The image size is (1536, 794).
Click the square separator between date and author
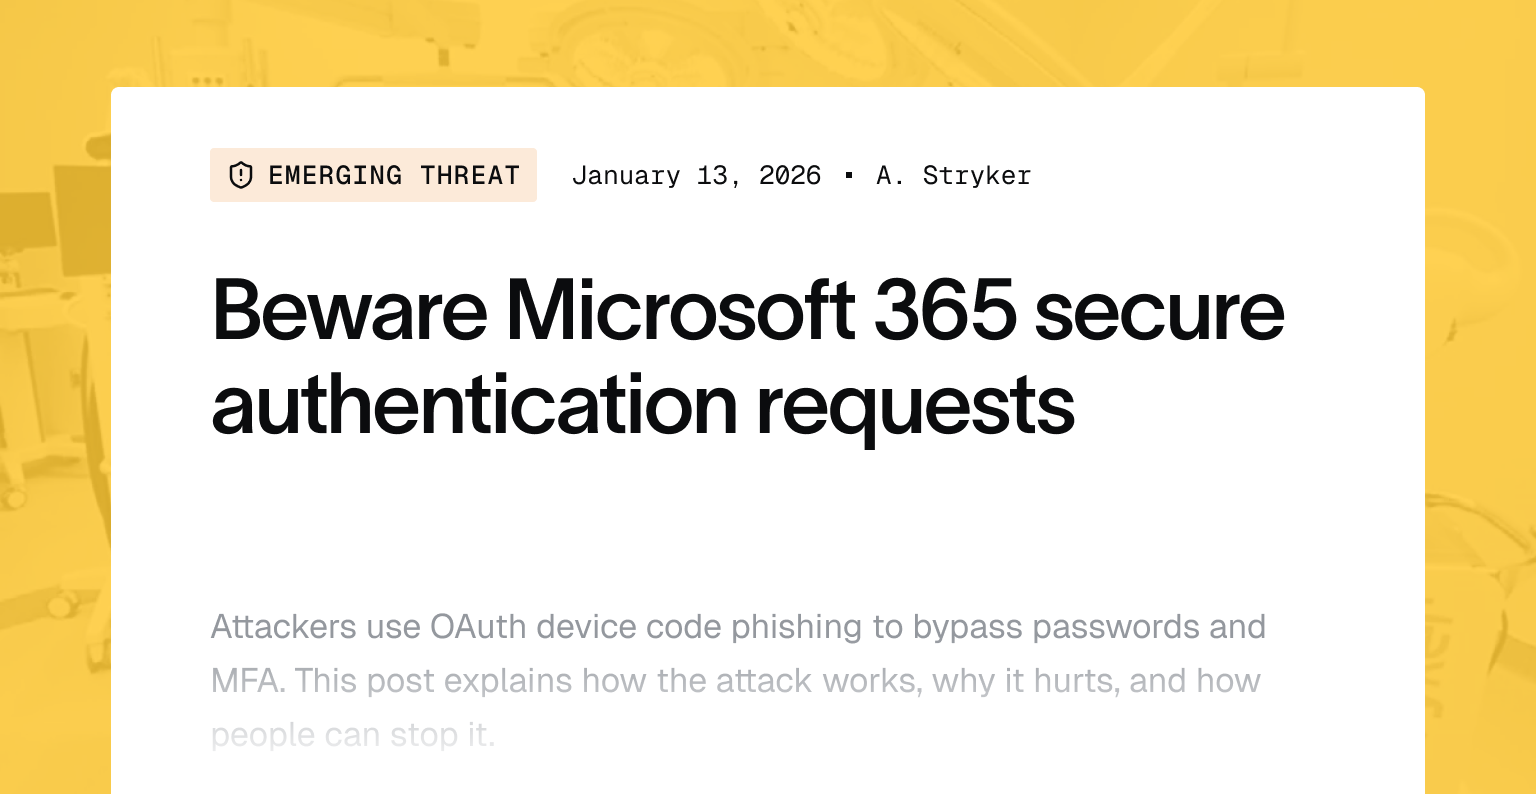(849, 176)
